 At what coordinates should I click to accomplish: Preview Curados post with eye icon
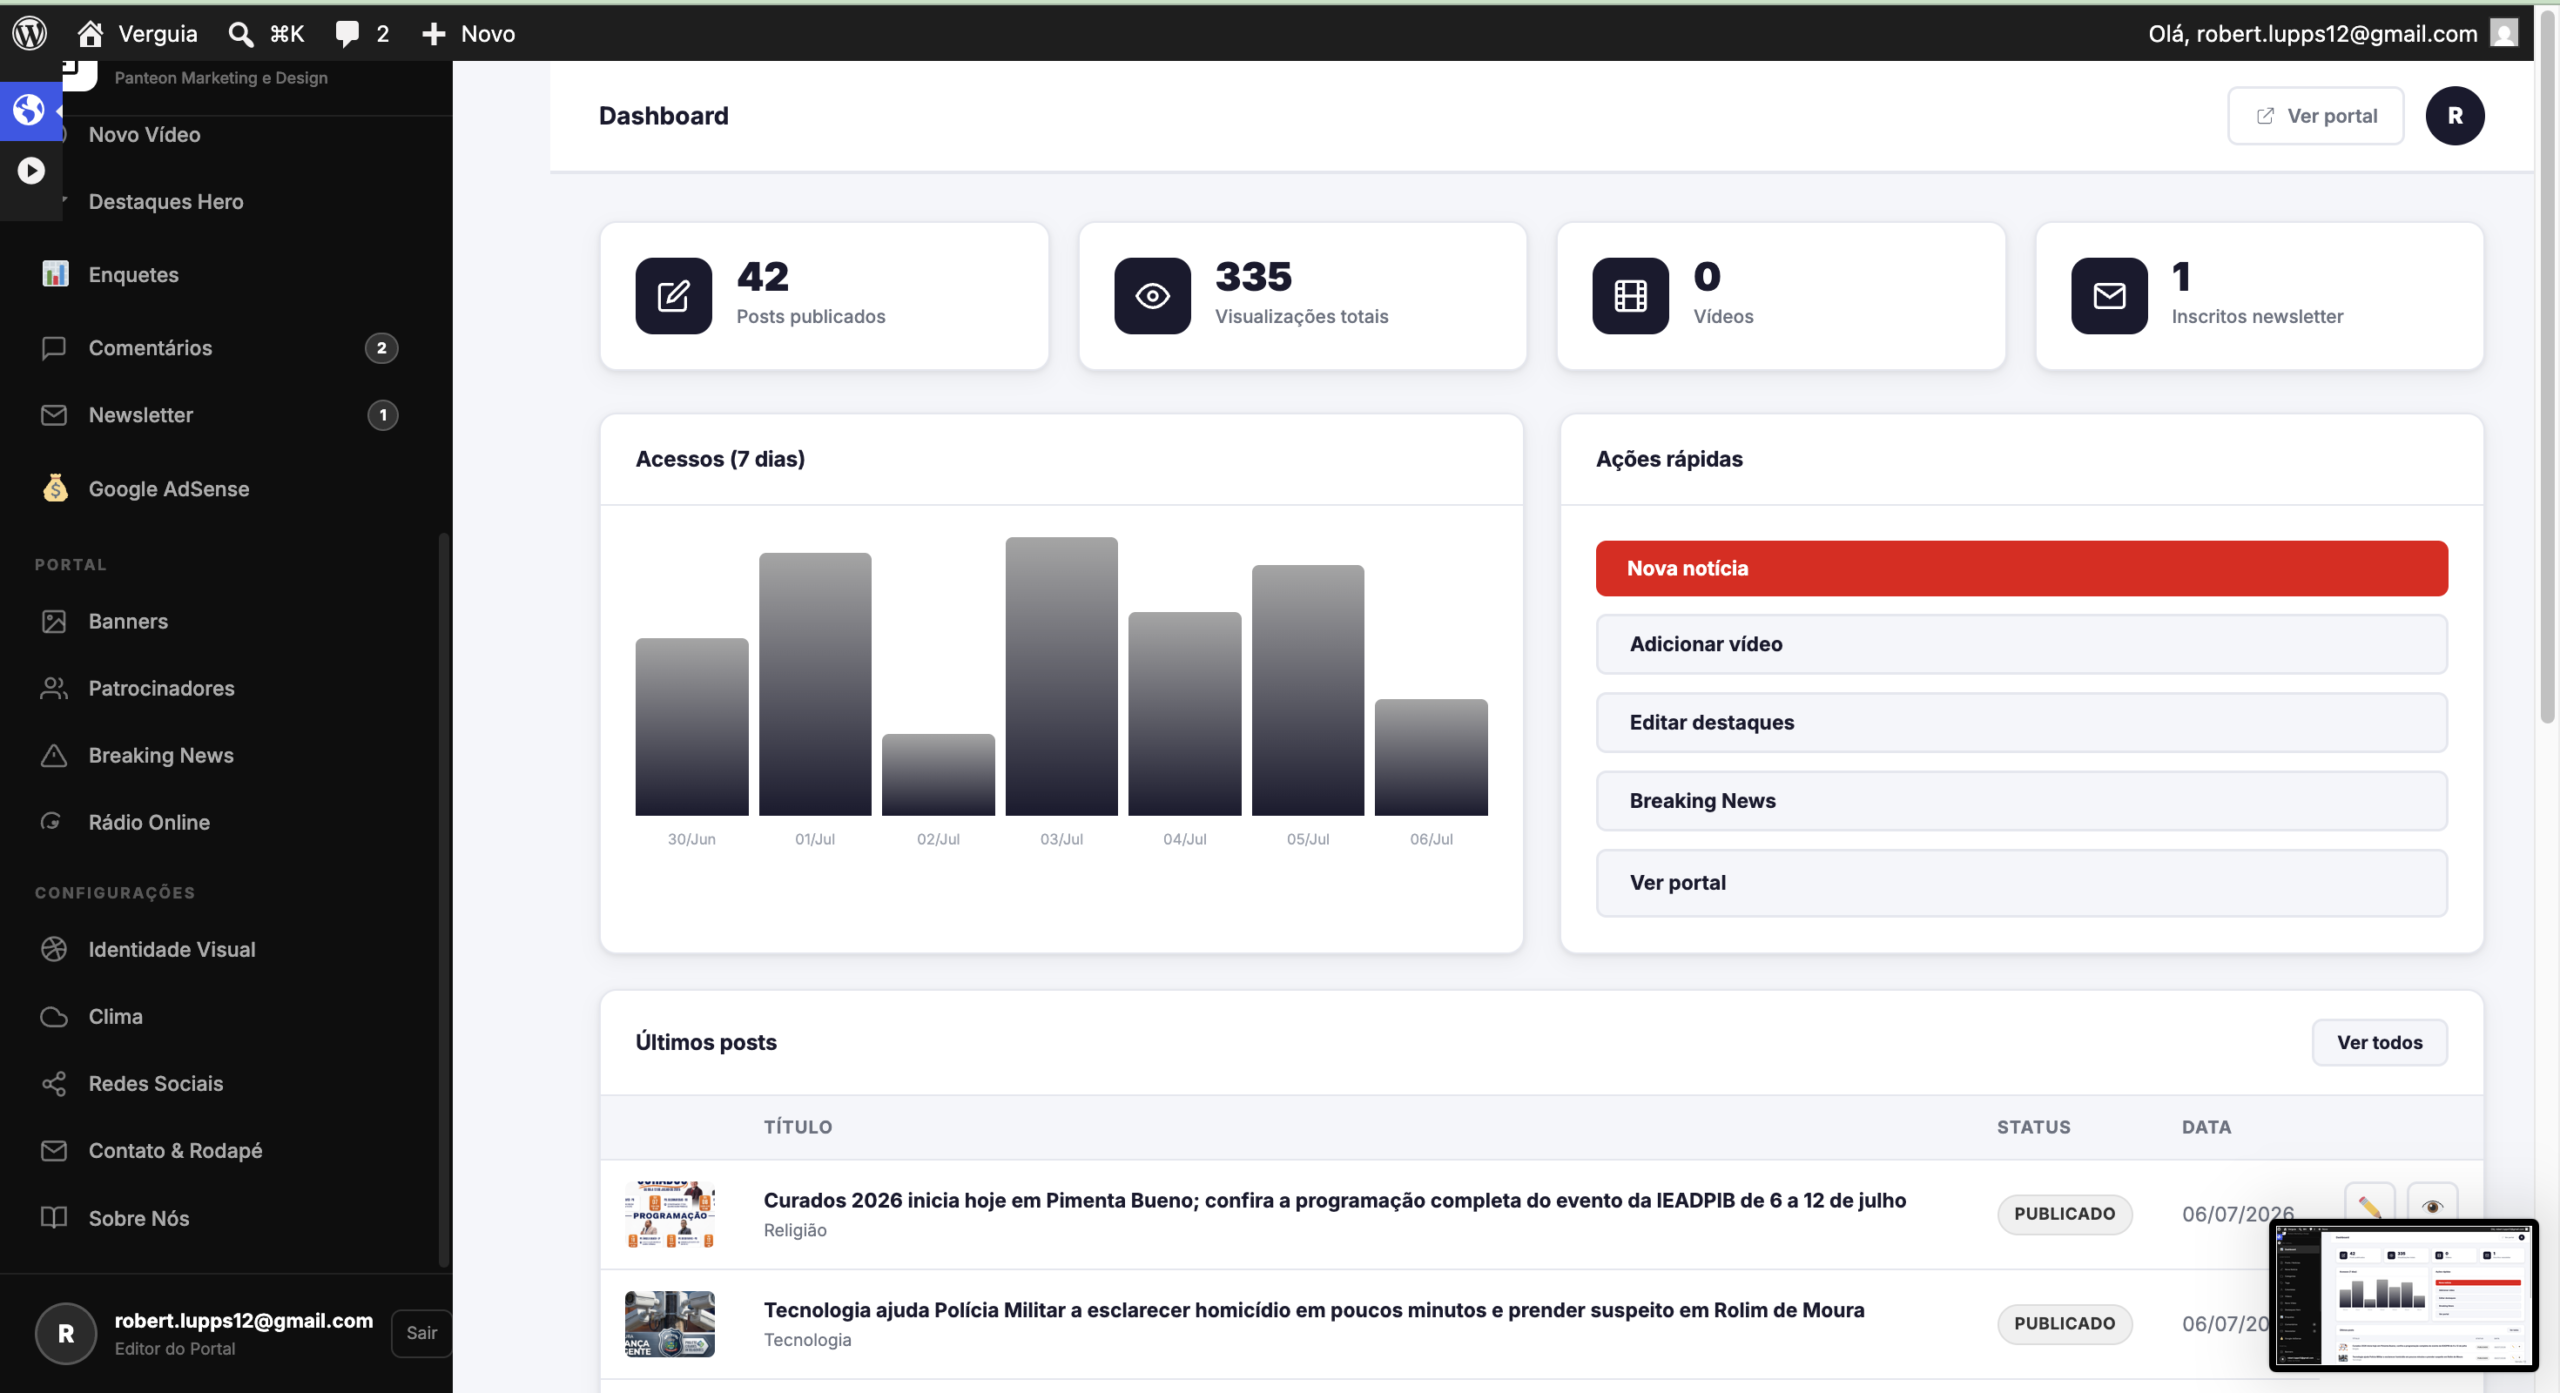tap(2432, 1205)
